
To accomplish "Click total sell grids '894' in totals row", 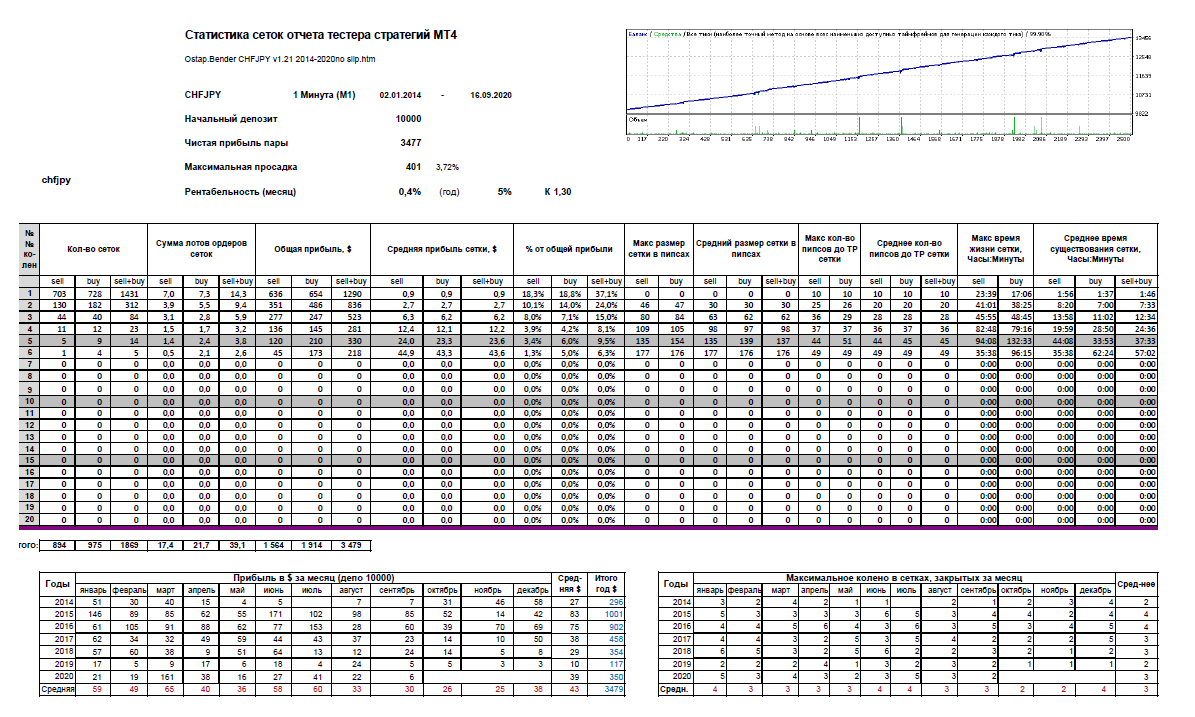I will (x=57, y=546).
